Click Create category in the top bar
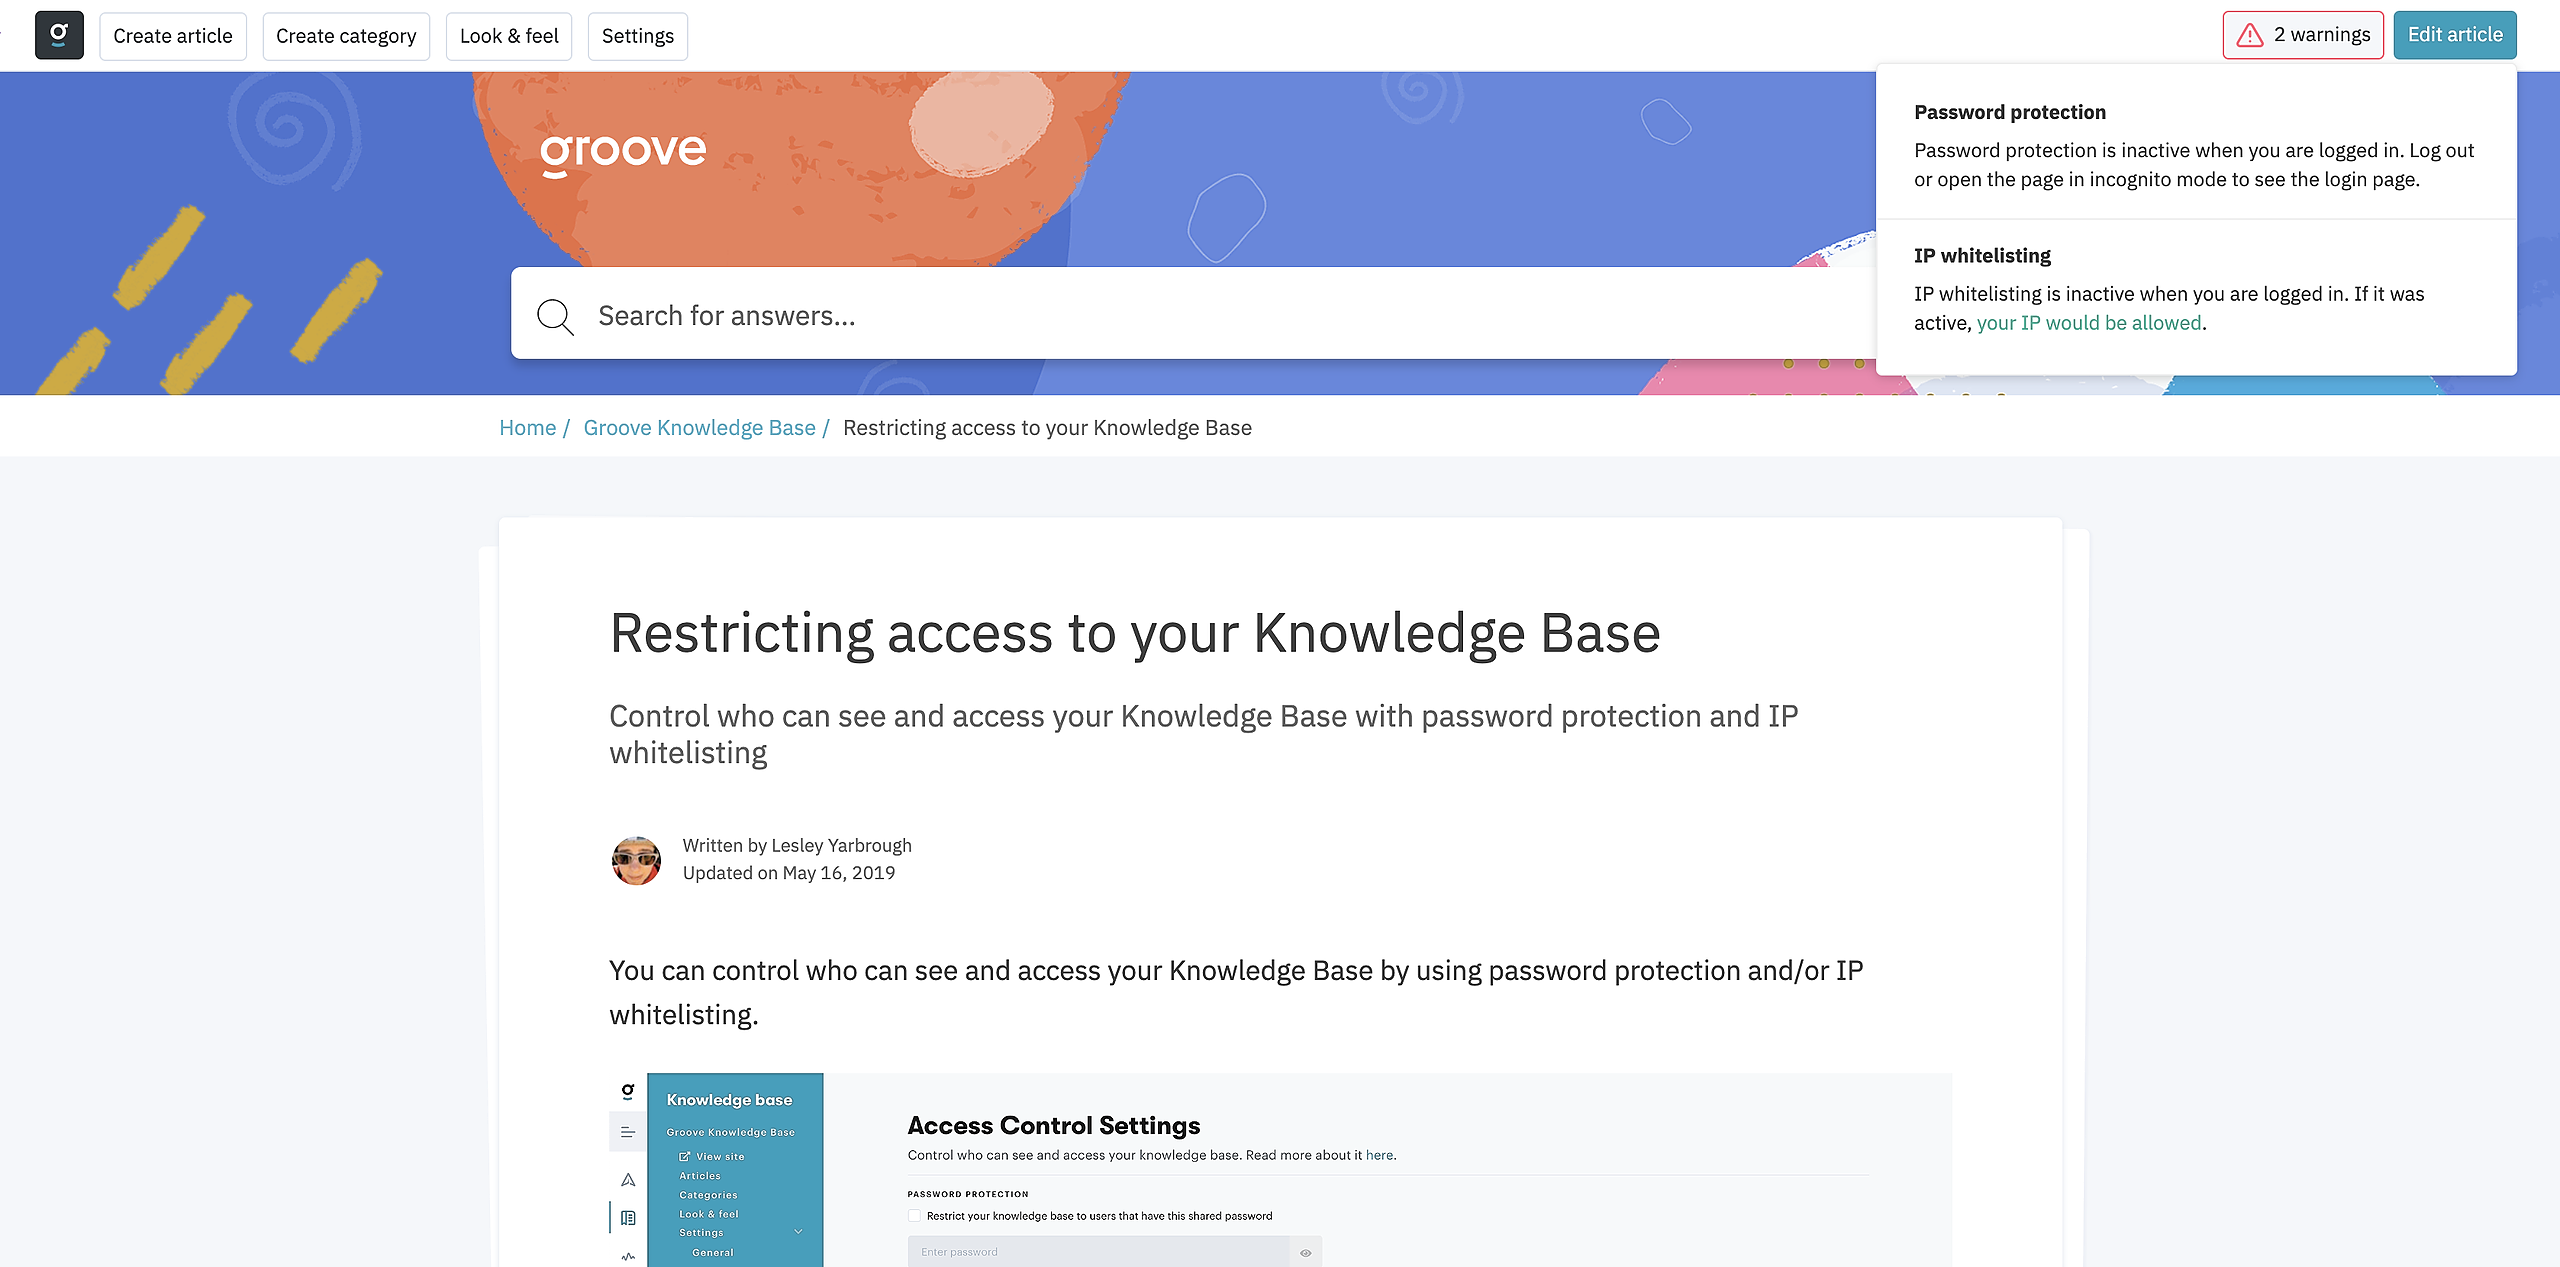 click(346, 36)
